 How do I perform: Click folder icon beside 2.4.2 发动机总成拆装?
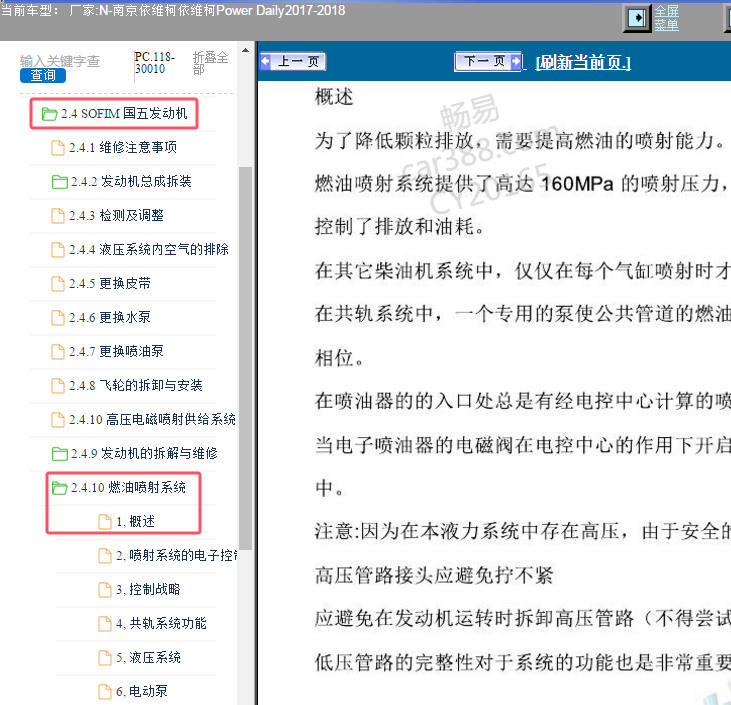(60, 182)
